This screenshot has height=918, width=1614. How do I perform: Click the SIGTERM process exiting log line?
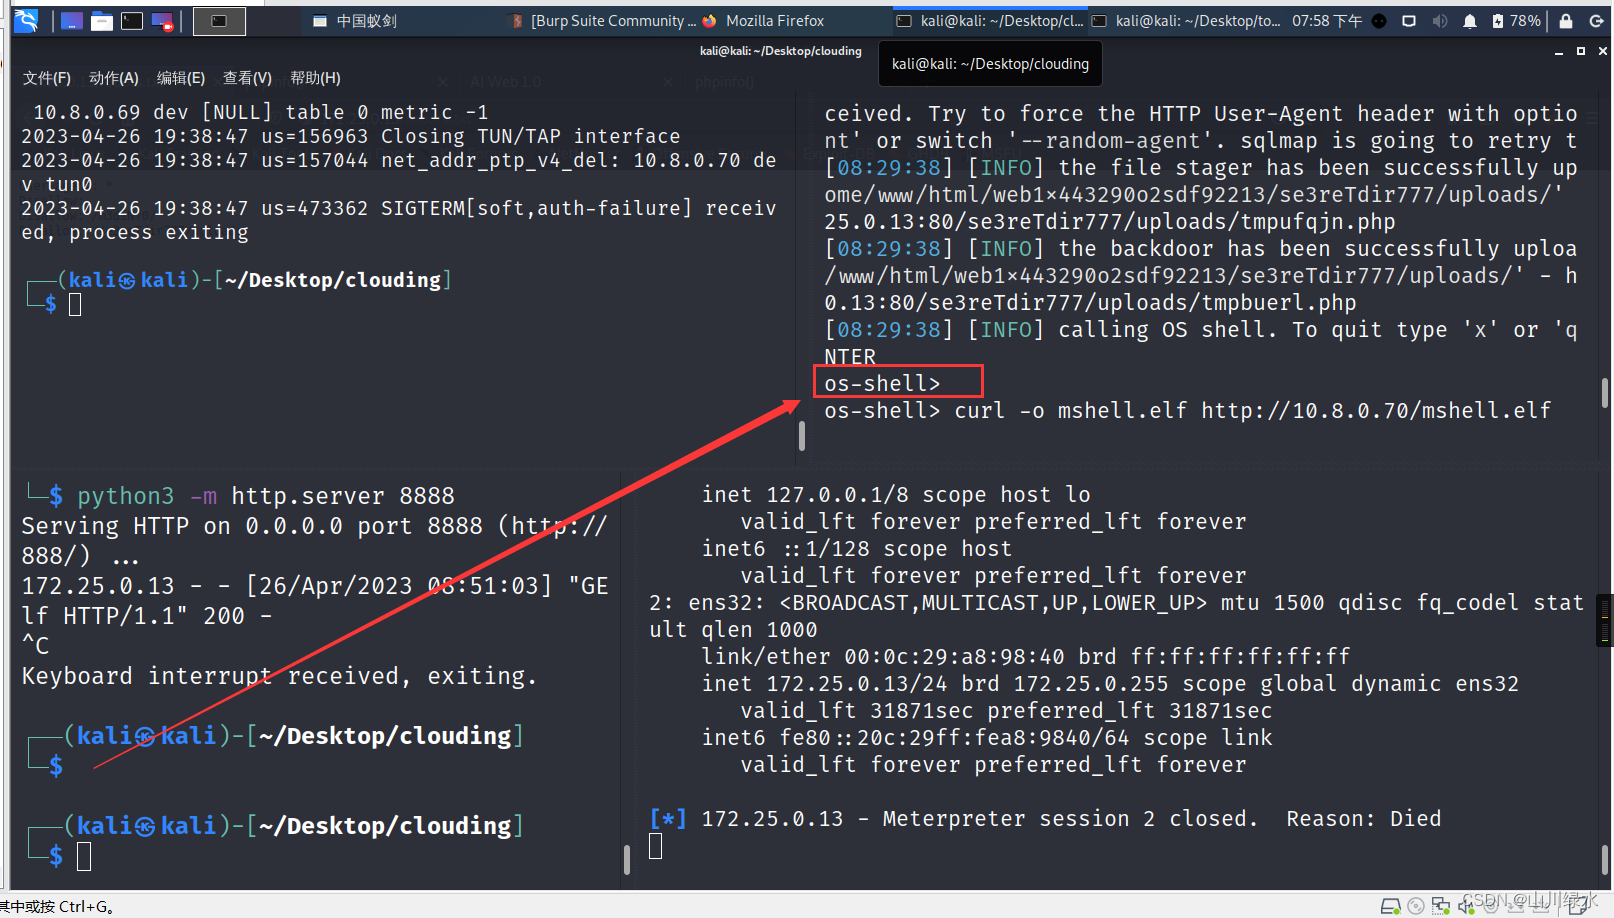[x=399, y=220]
